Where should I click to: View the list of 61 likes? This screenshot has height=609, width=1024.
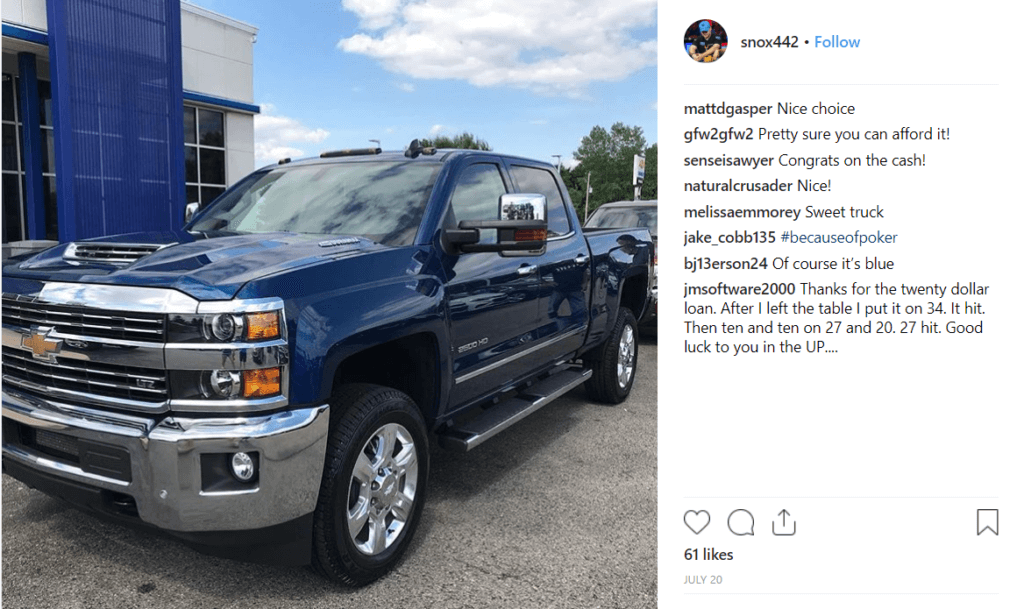(x=708, y=554)
